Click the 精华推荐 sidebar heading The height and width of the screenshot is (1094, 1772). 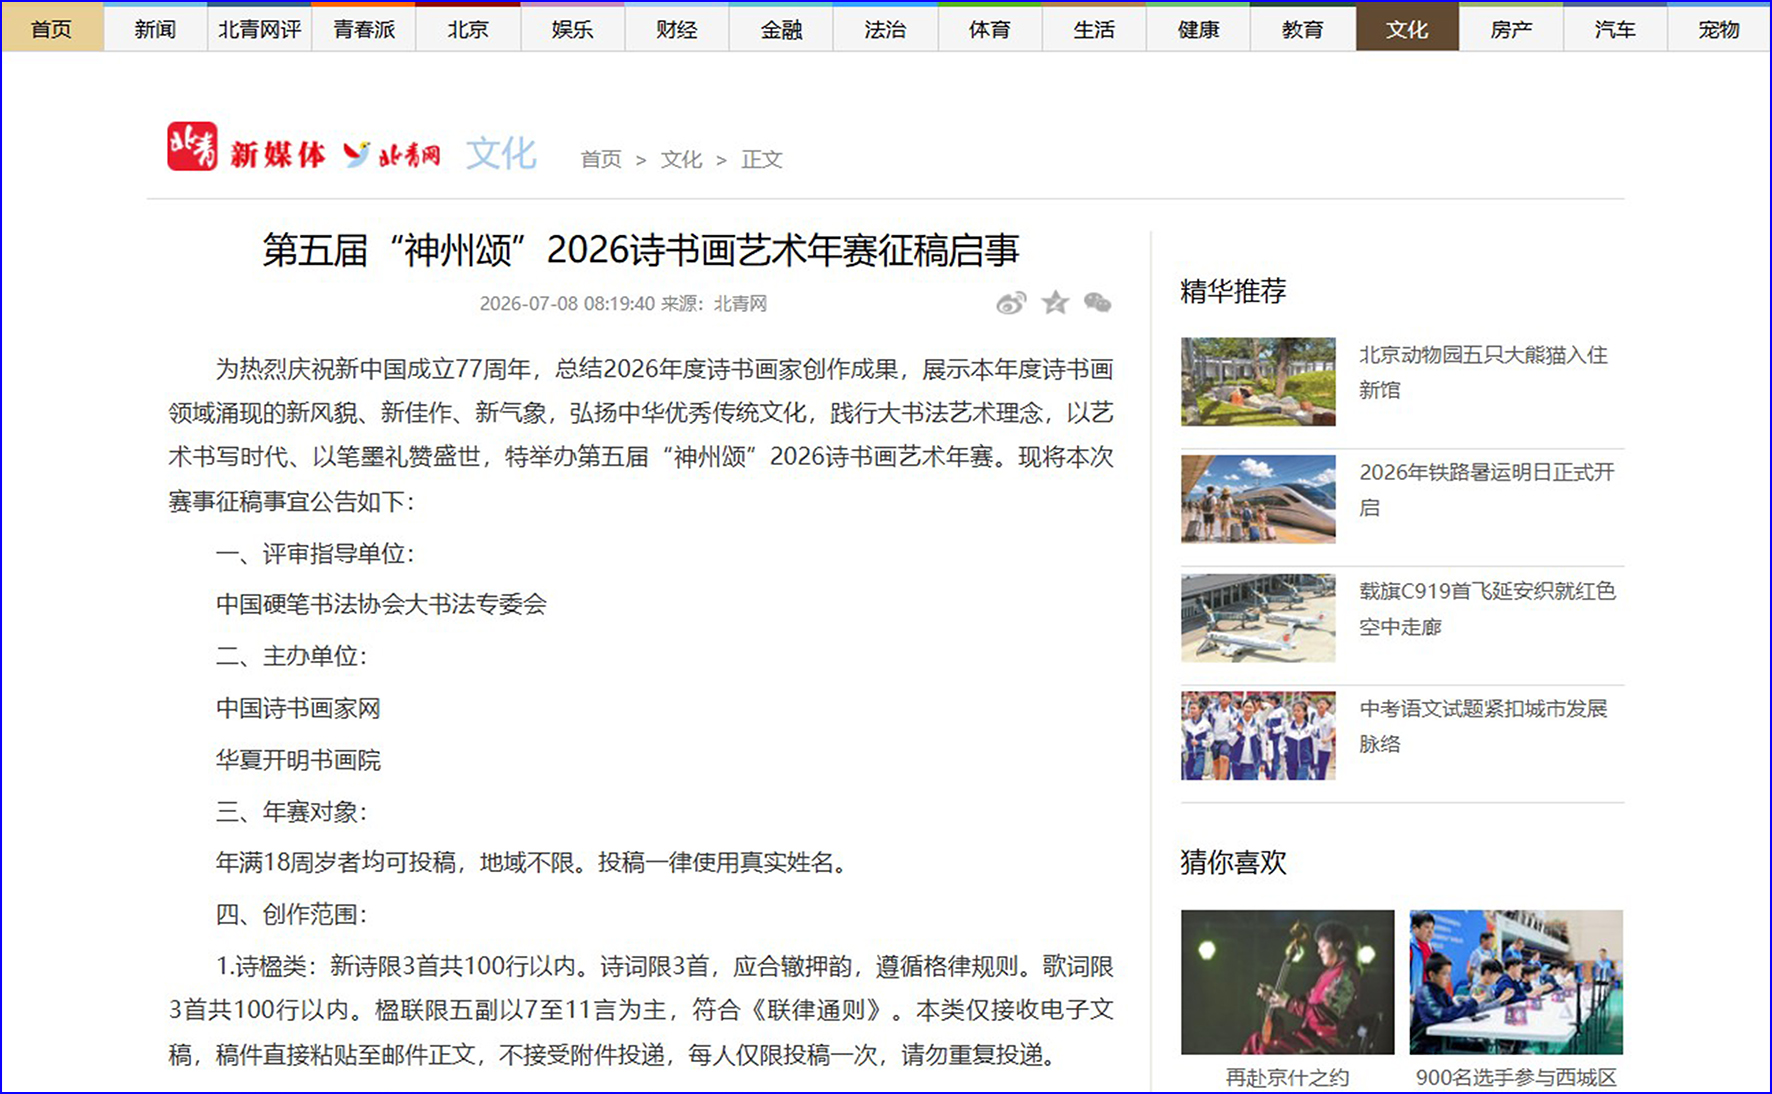pyautogui.click(x=1233, y=291)
